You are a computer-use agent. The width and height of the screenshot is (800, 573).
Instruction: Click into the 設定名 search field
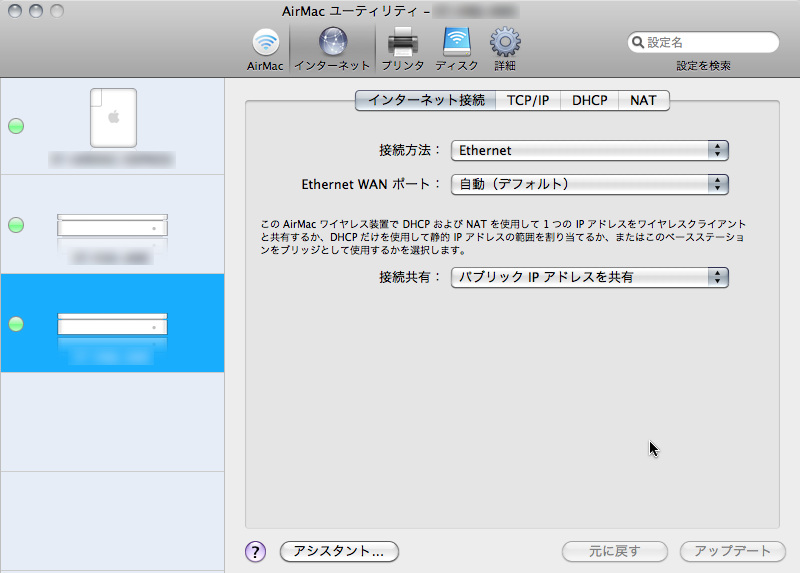click(710, 43)
